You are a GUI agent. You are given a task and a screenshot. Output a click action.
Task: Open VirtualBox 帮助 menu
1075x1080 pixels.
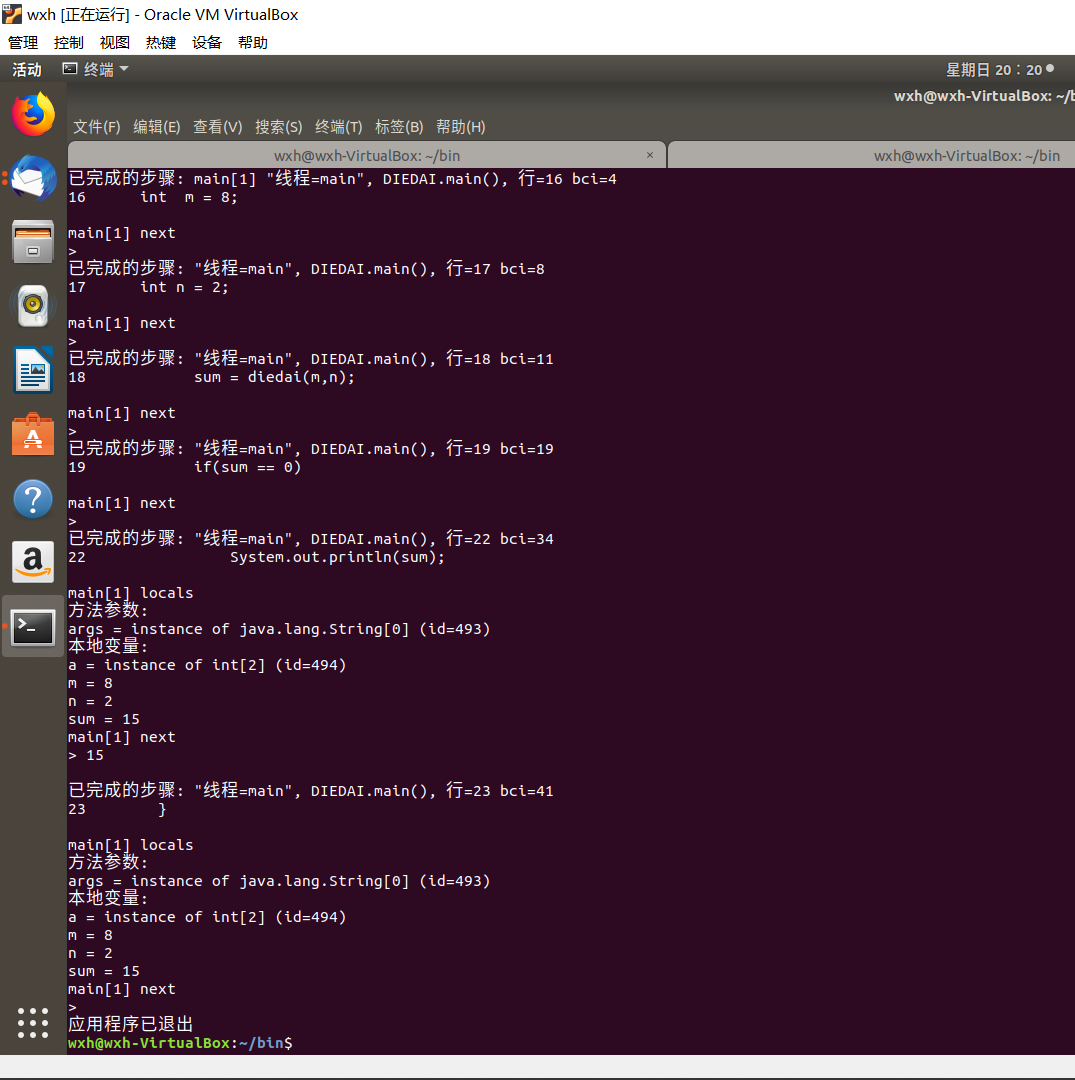(253, 43)
